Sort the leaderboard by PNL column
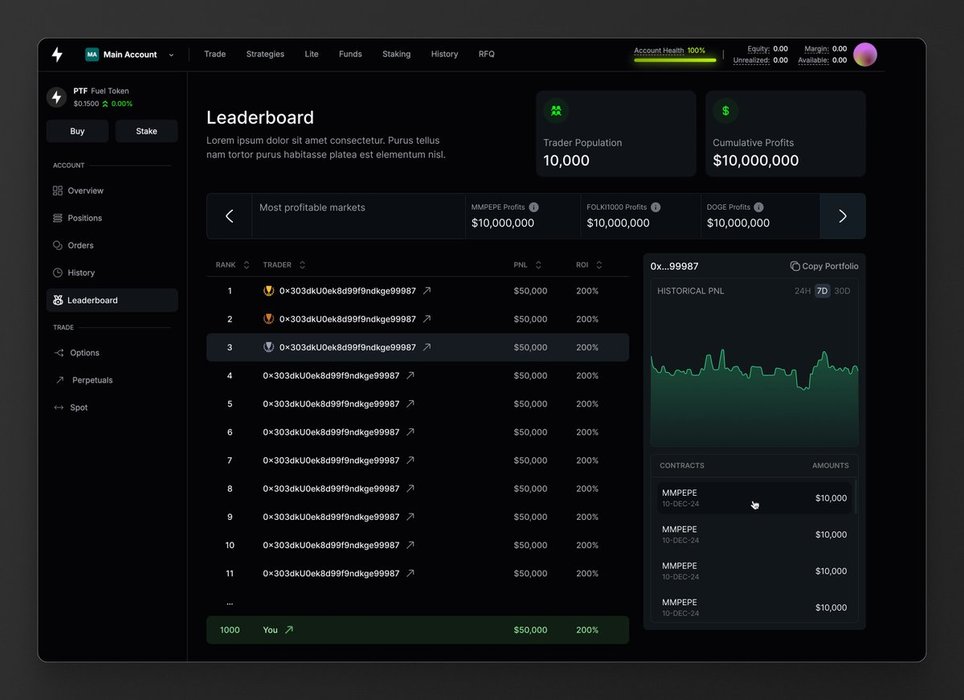The image size is (964, 700). (538, 265)
